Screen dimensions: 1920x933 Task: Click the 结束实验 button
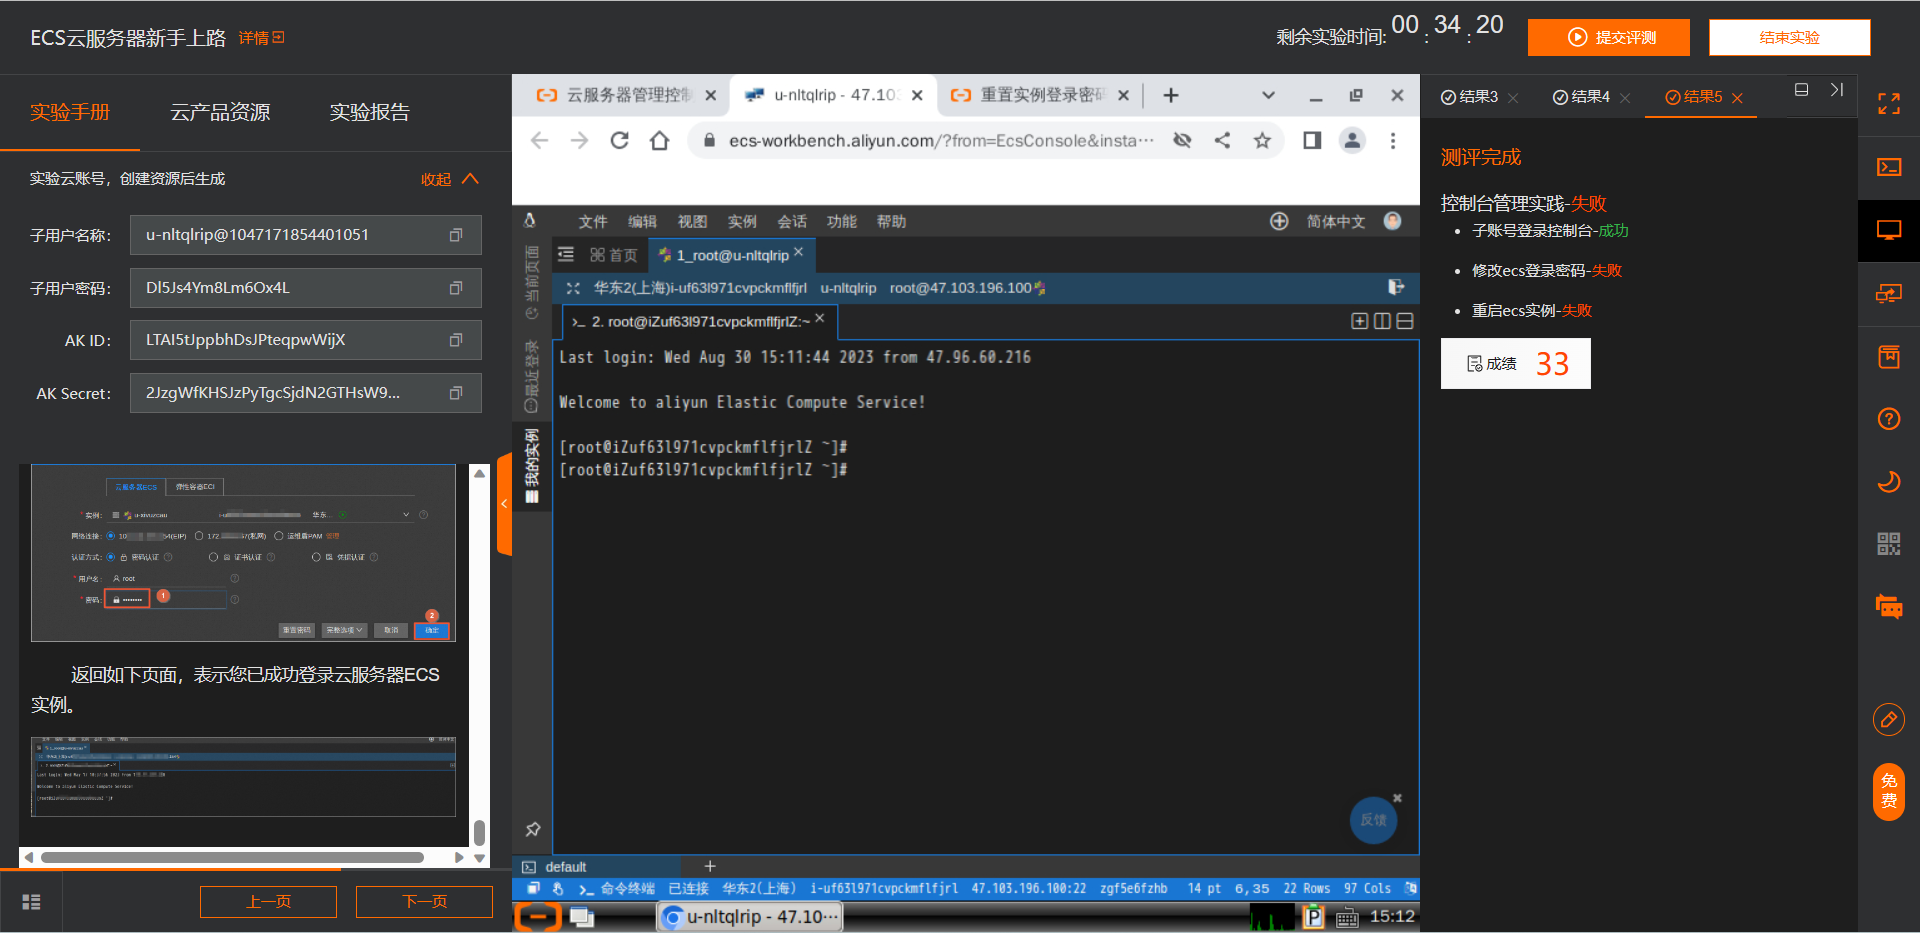click(1790, 37)
